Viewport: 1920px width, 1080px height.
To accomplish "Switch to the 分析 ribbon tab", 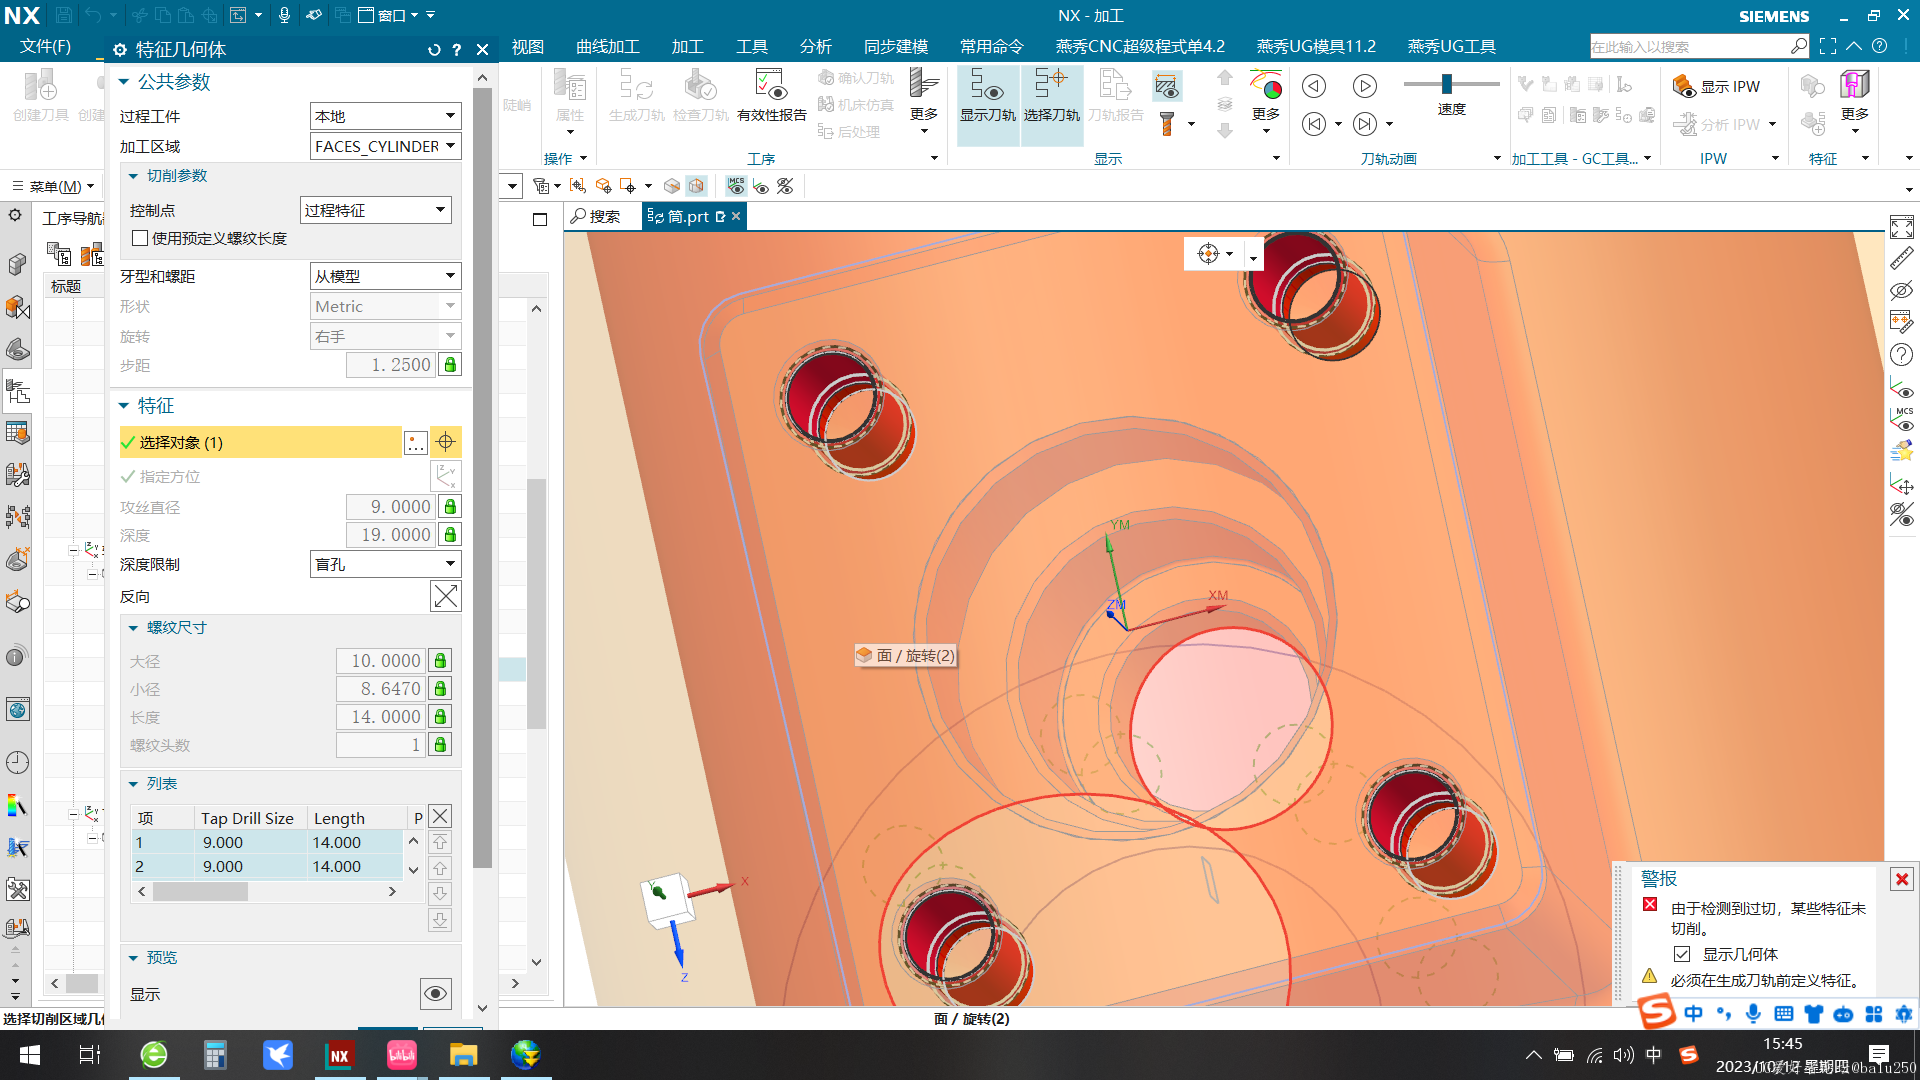I will 816,47.
